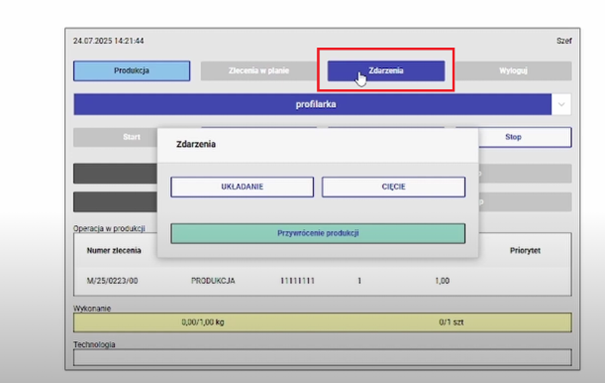
Task: Click the Stop button
Action: coord(525,137)
